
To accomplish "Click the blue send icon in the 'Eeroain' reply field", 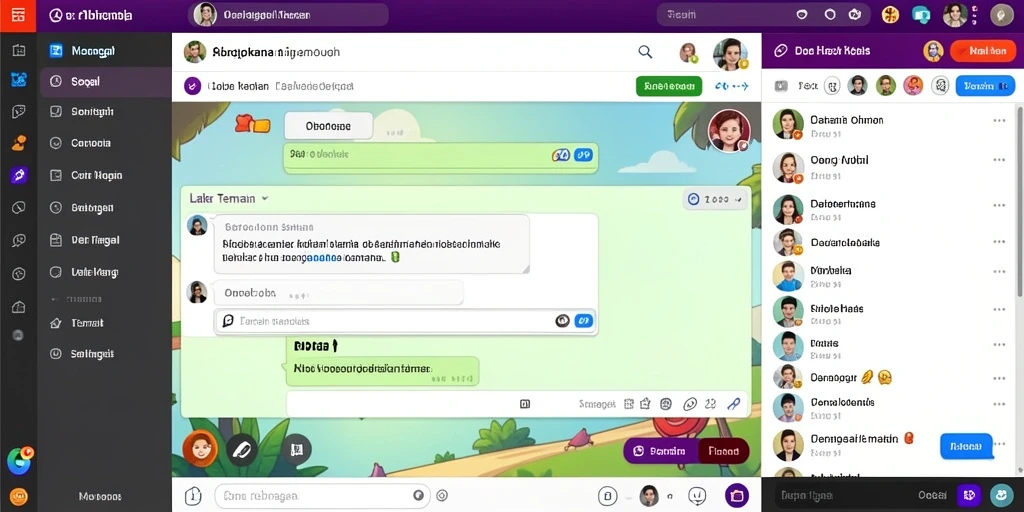I will click(x=583, y=321).
